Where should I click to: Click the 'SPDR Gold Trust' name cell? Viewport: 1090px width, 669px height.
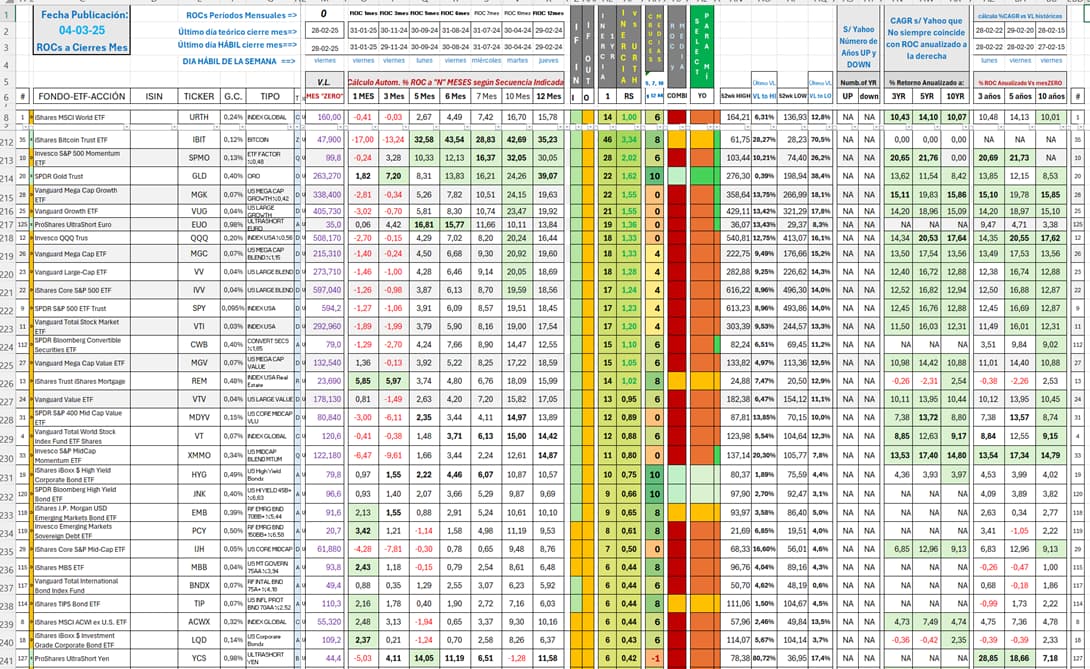(81, 177)
